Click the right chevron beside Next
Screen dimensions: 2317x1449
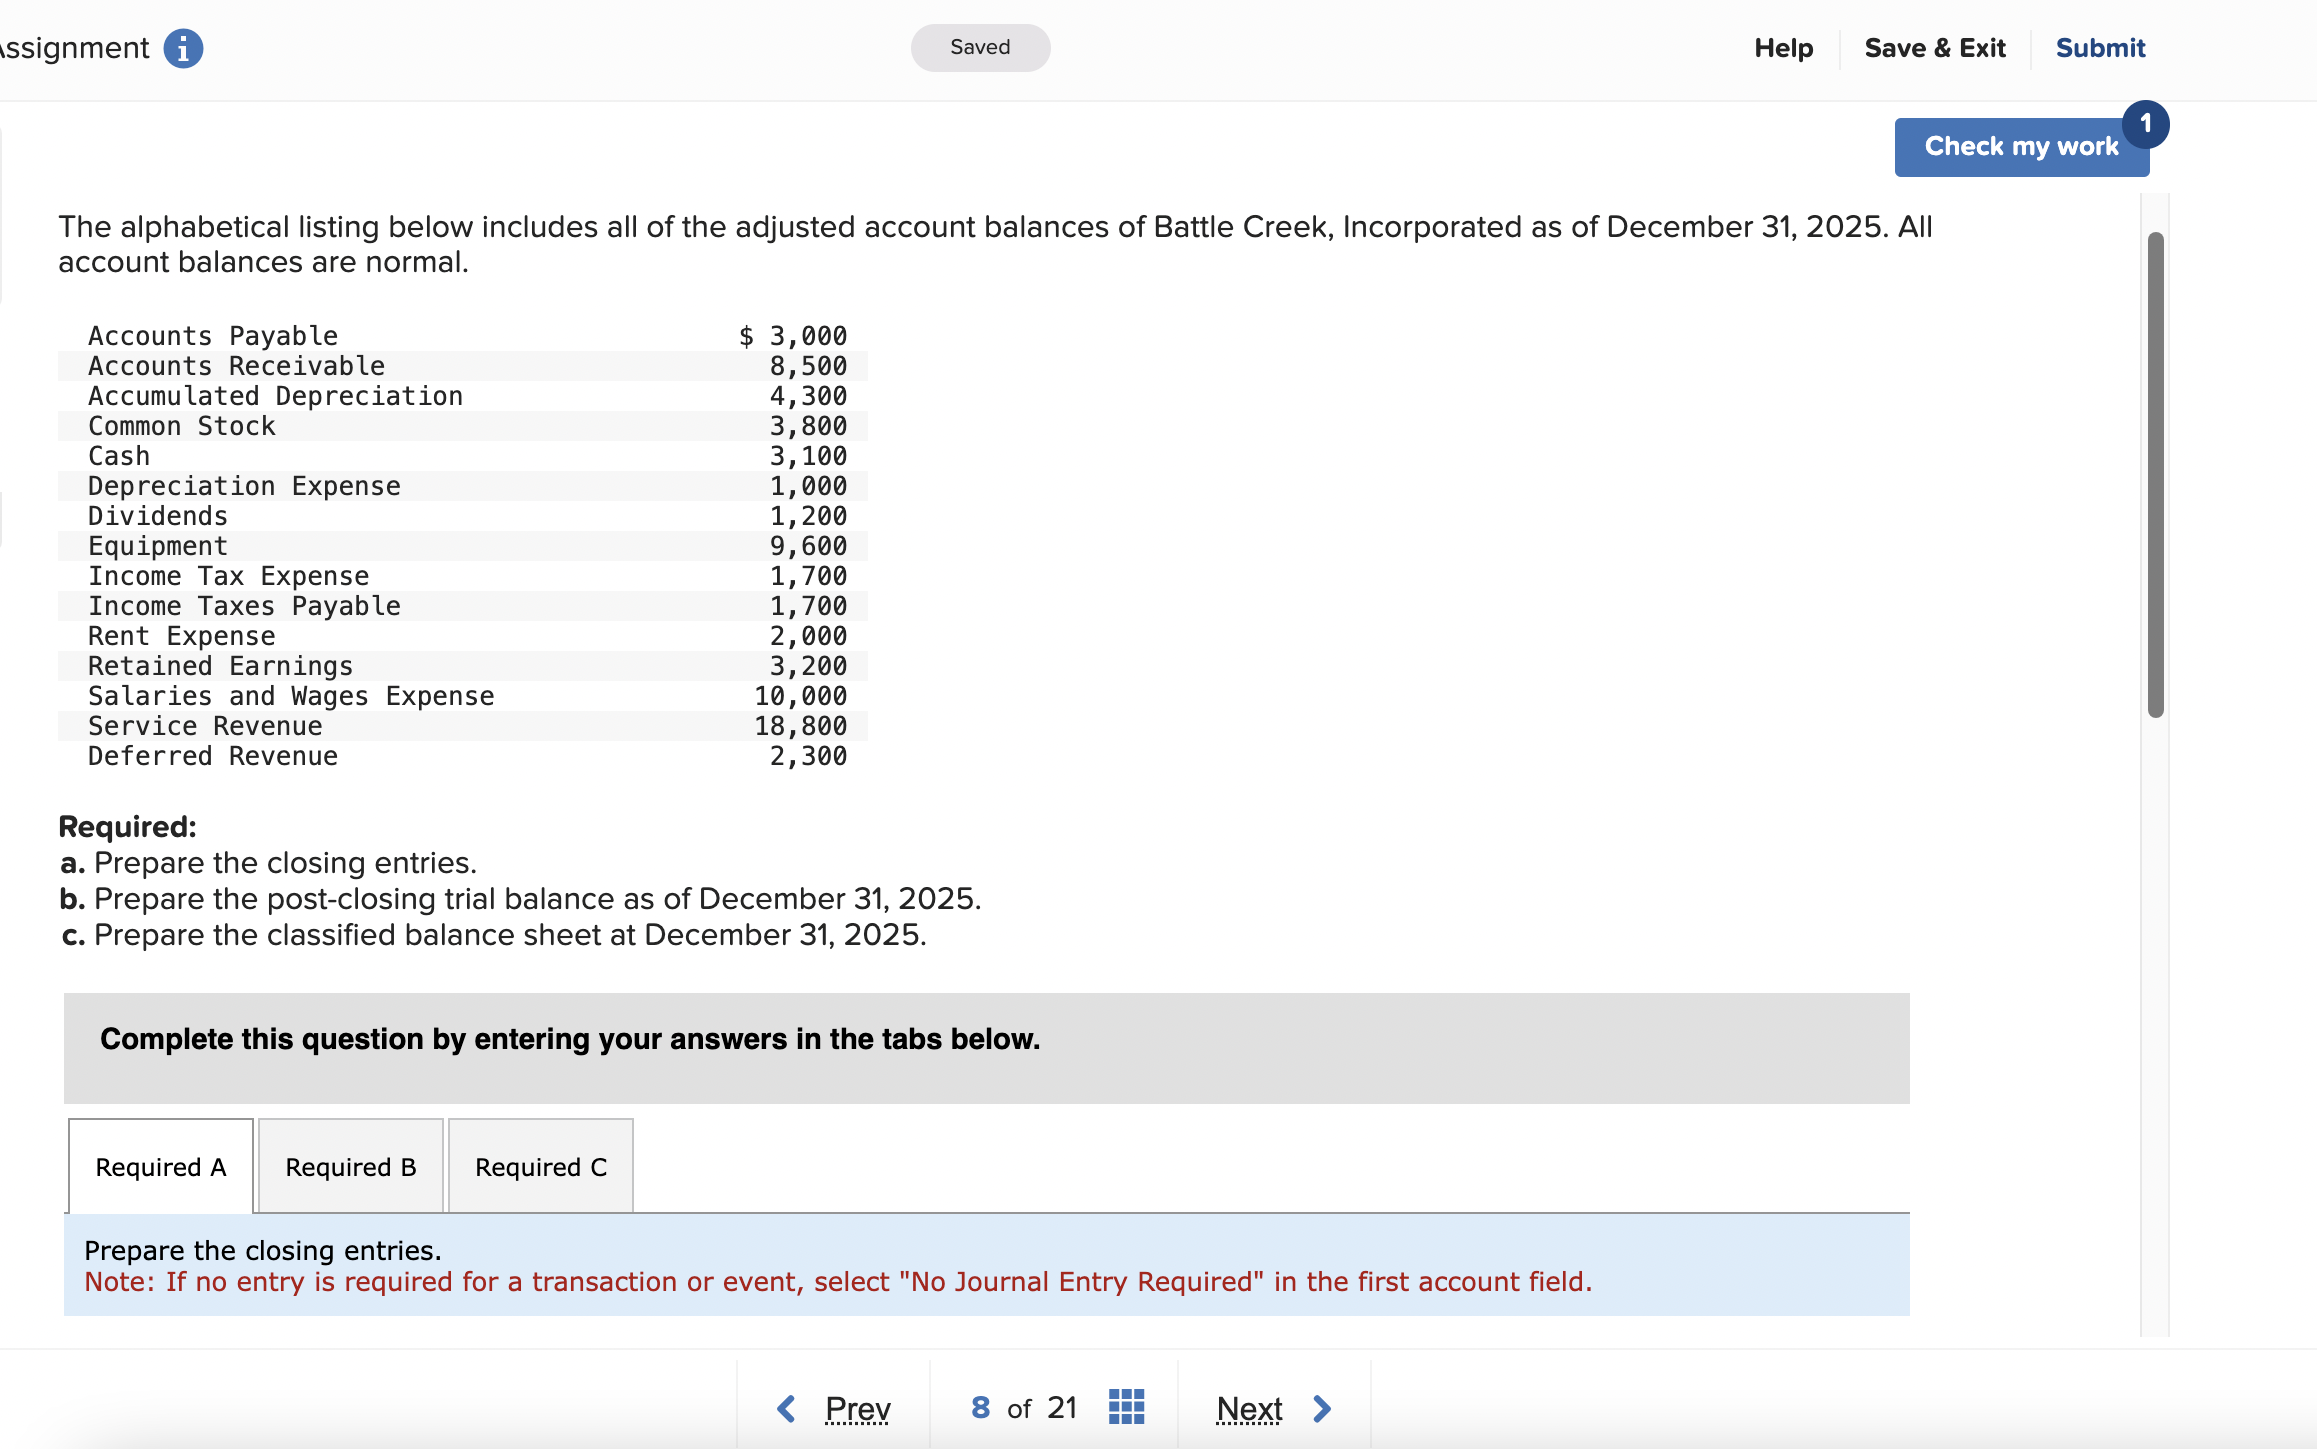pyautogui.click(x=1321, y=1408)
